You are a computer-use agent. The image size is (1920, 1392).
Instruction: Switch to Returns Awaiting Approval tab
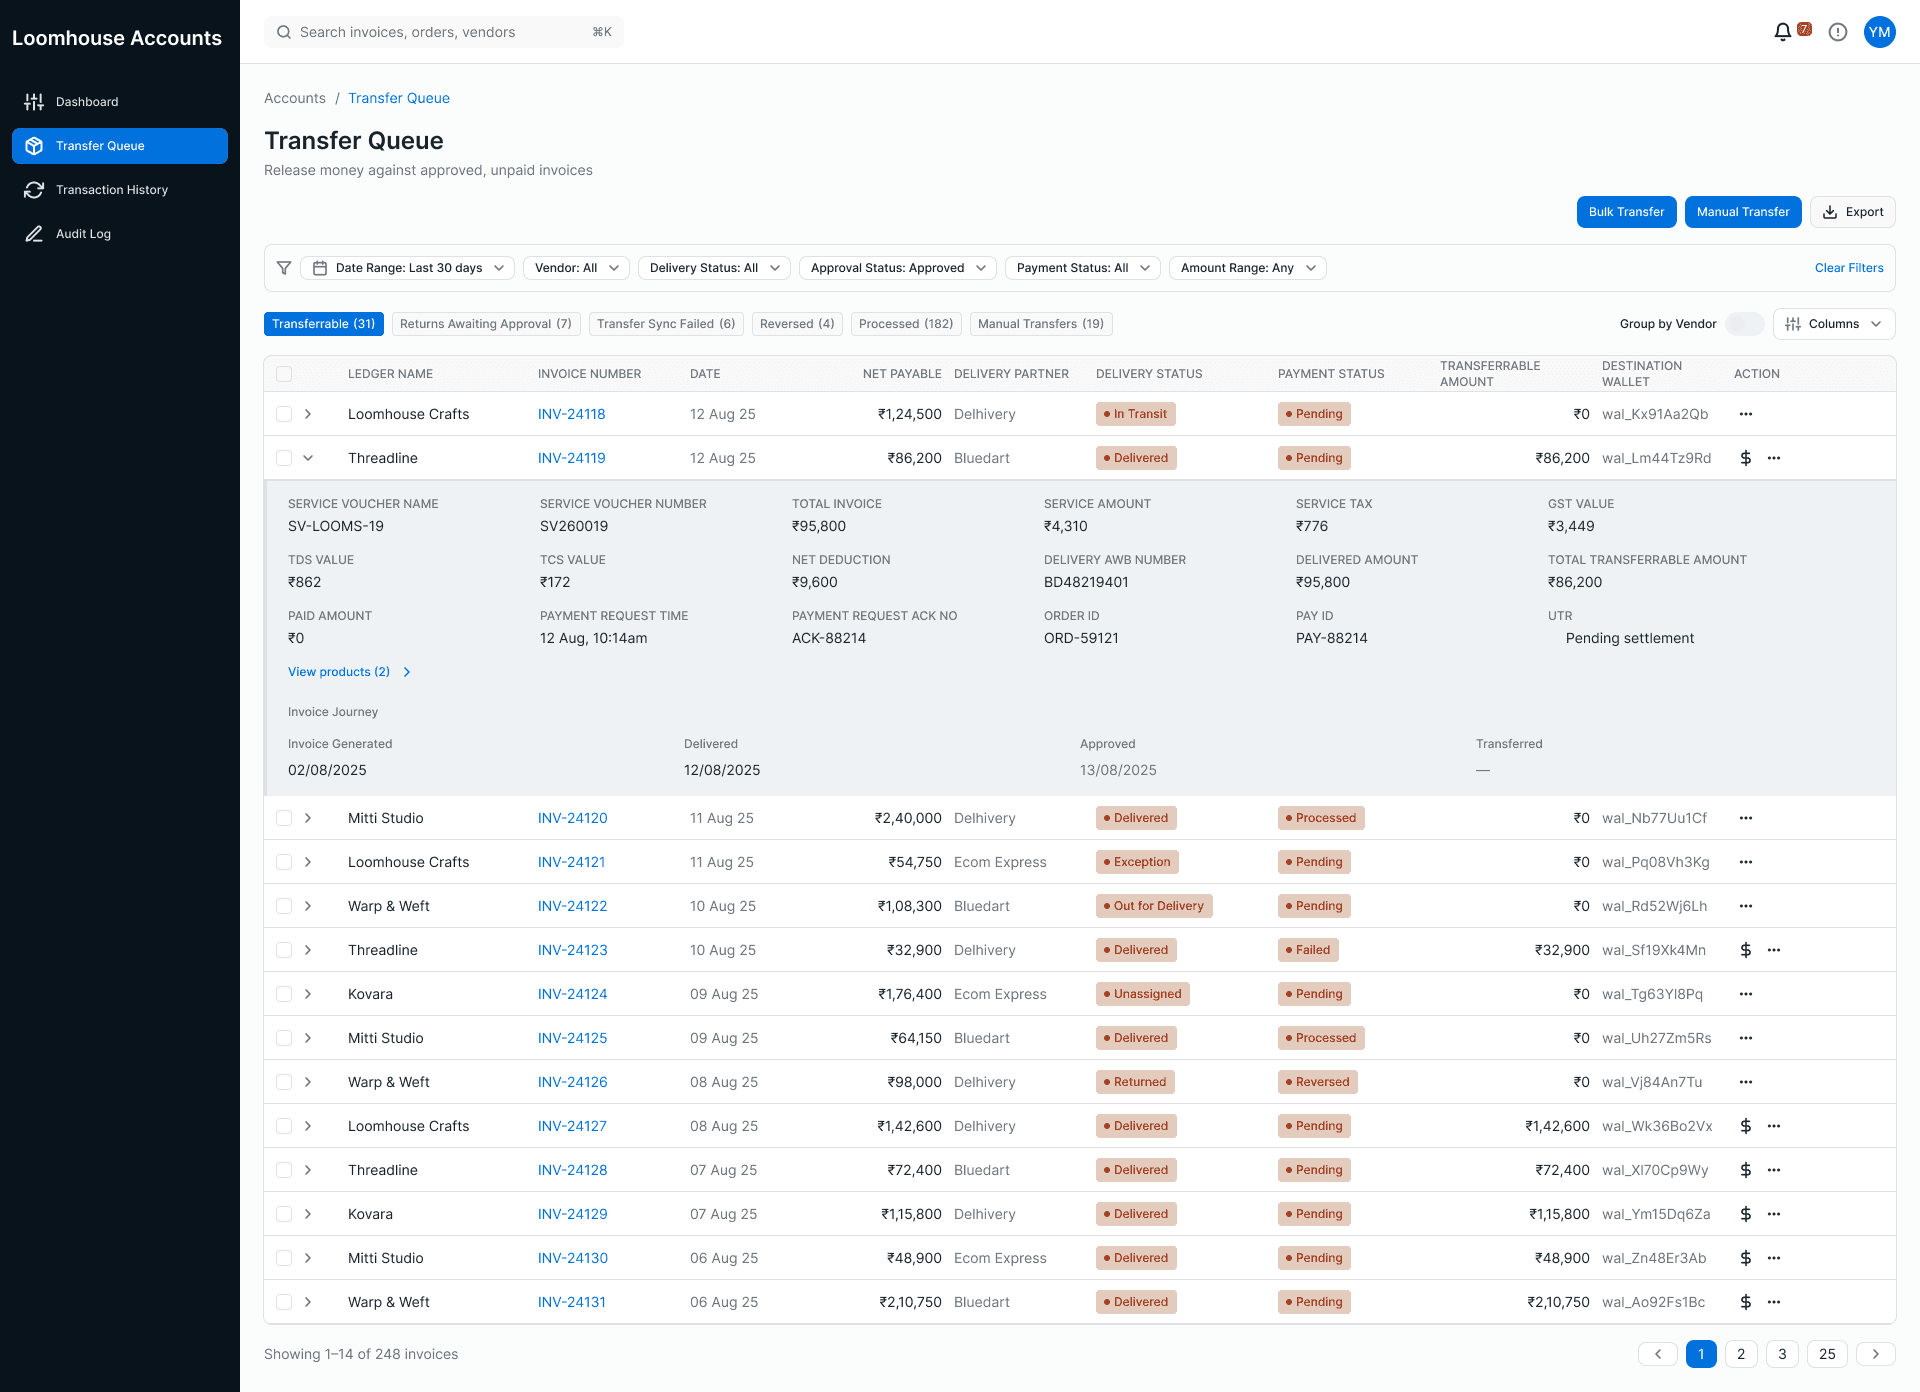coord(486,324)
